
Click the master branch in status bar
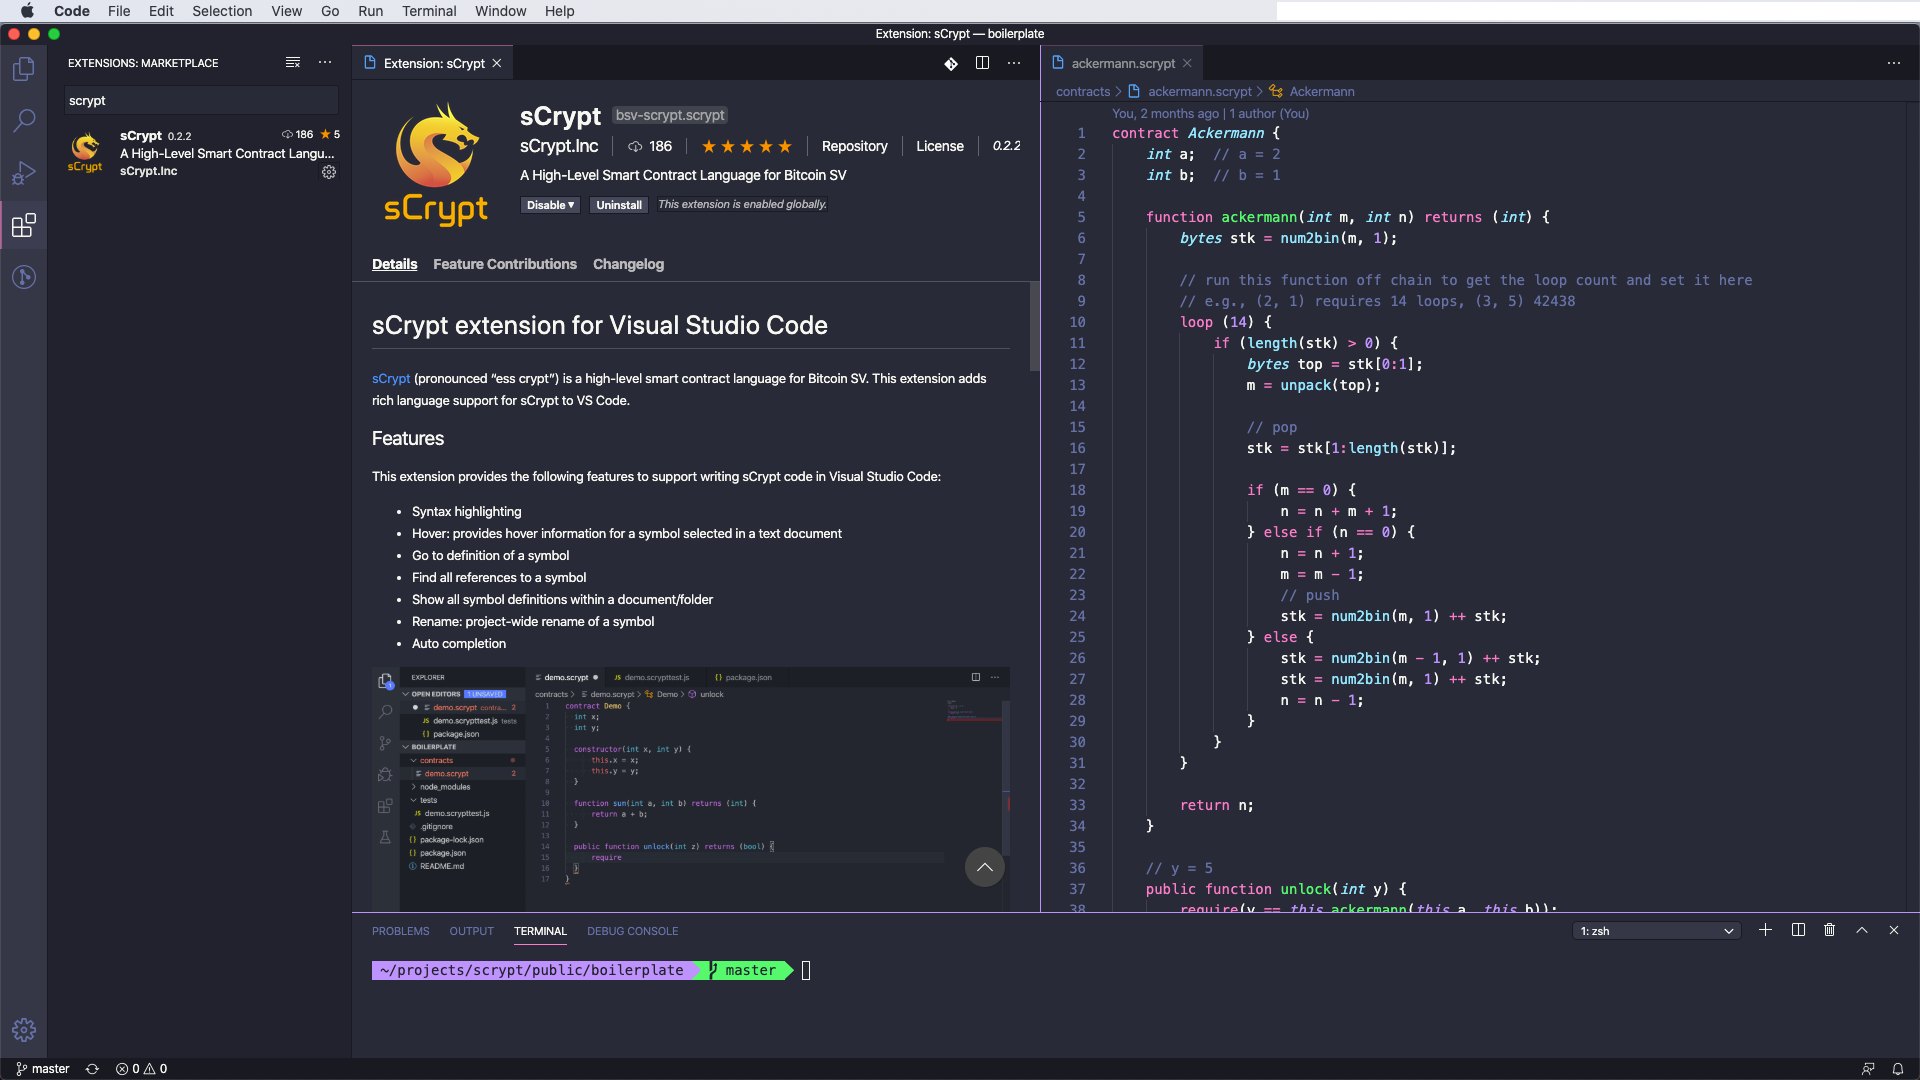43,1069
